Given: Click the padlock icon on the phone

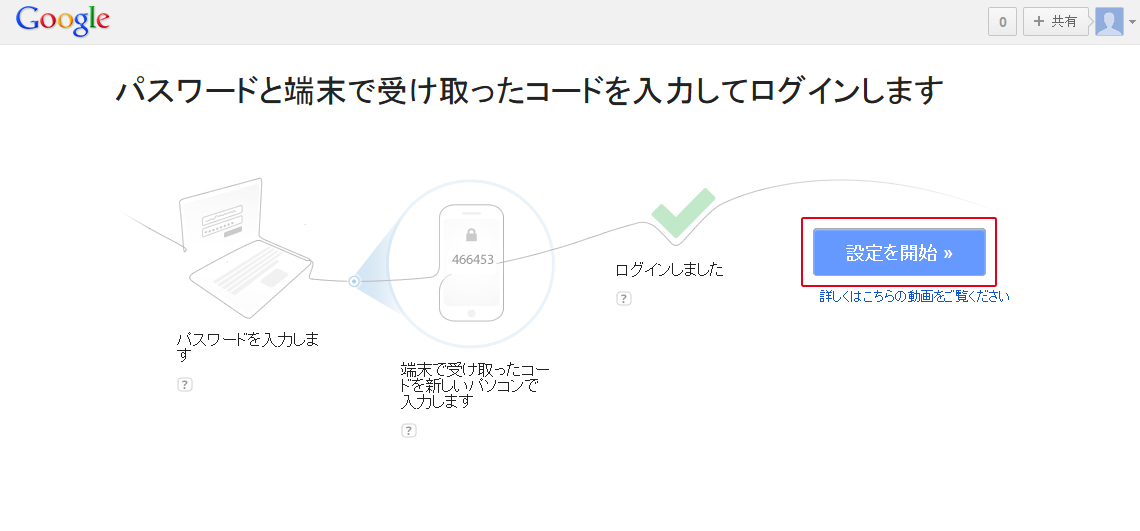Looking at the screenshot, I should [471, 234].
